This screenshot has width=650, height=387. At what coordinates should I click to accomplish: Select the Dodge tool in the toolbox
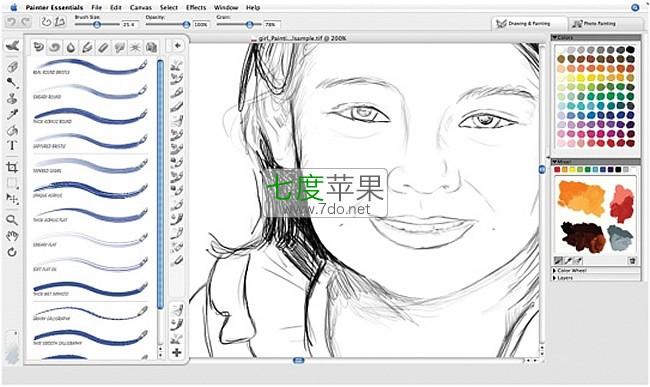(x=12, y=82)
